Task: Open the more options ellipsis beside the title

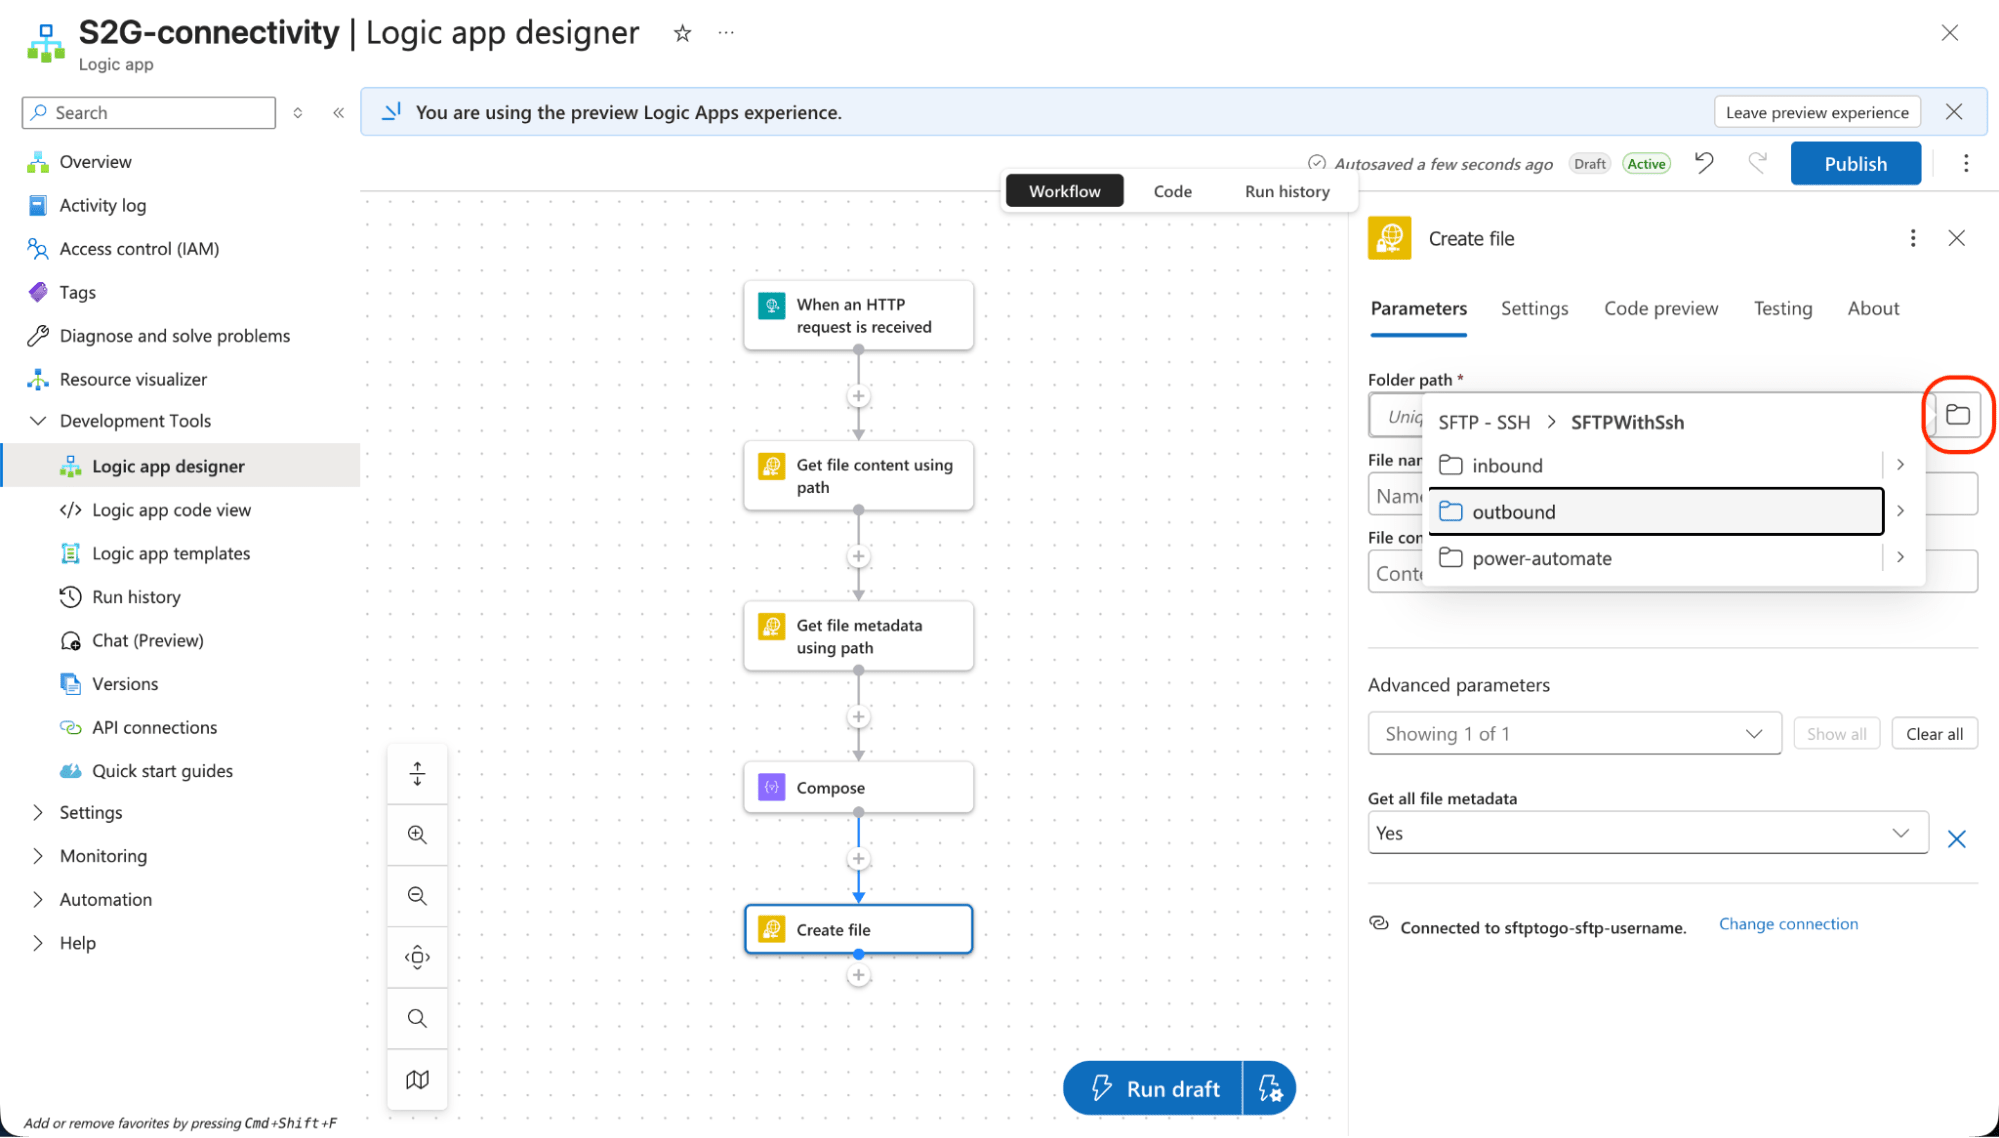Action: tap(726, 33)
